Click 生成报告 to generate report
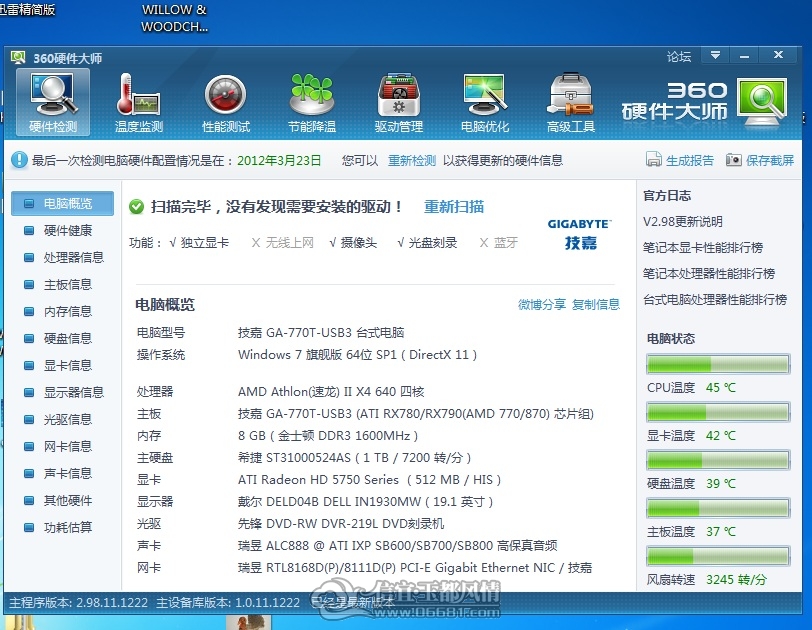The width and height of the screenshot is (812, 630). click(690, 160)
